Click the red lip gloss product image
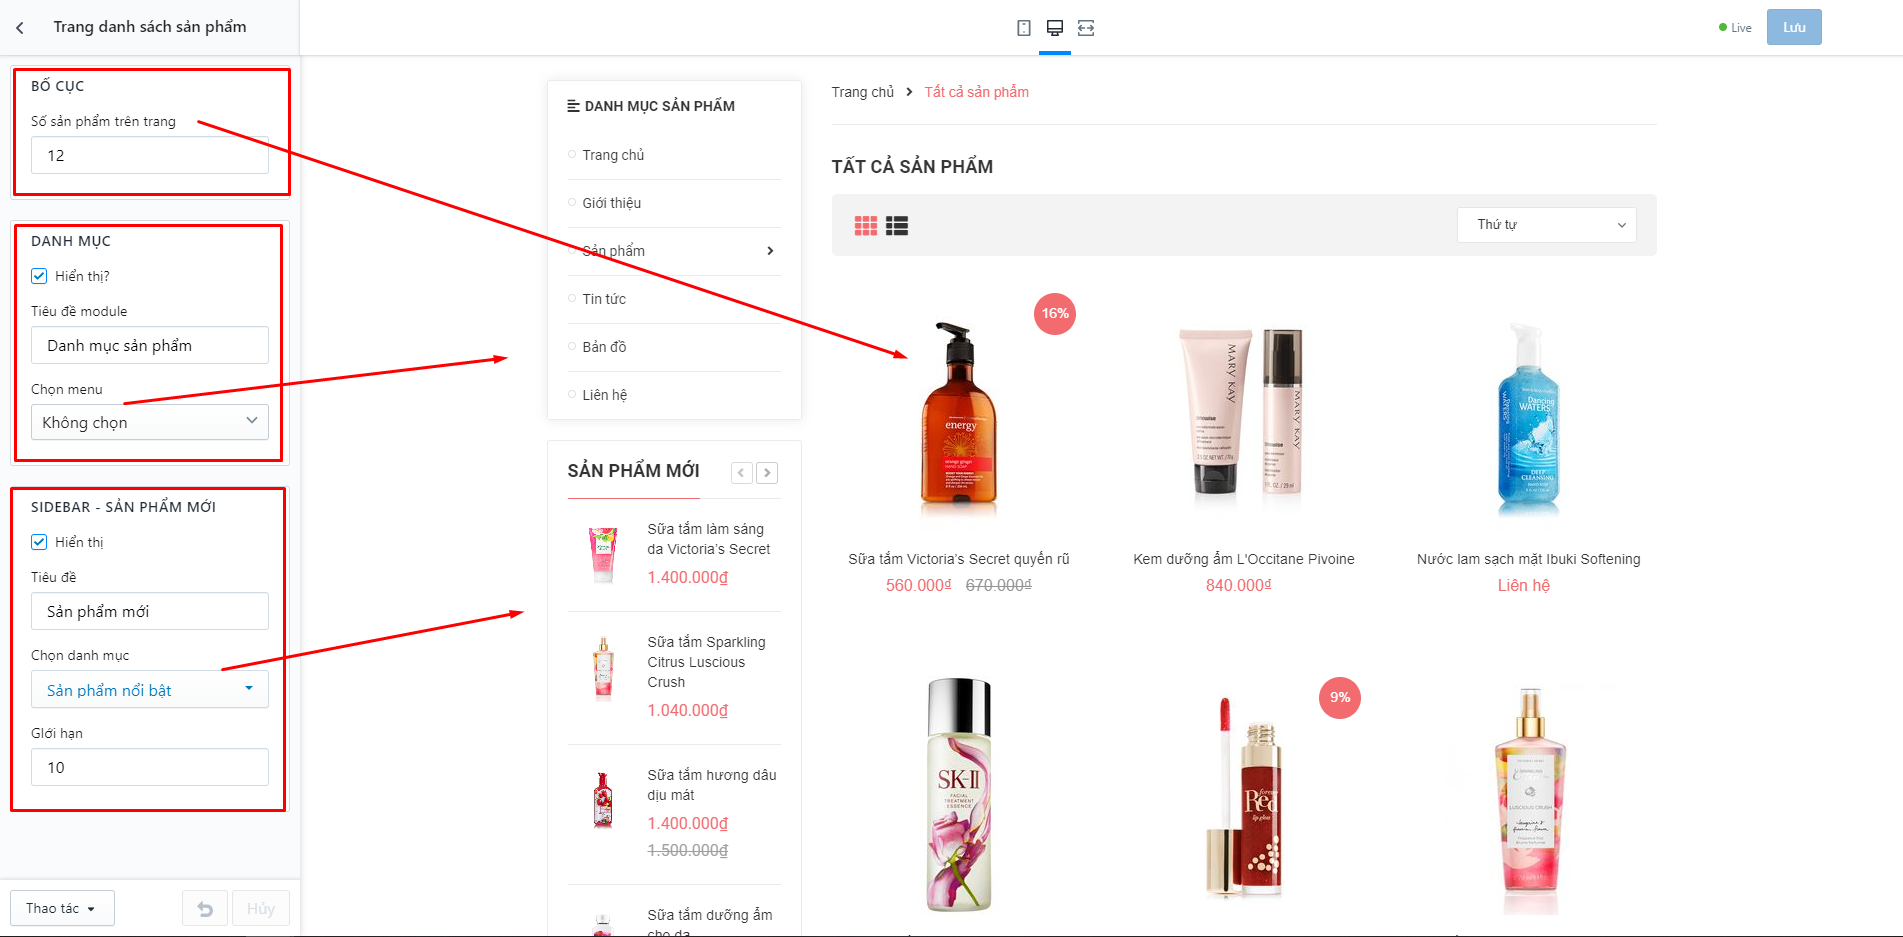Viewport: 1903px width, 937px height. click(x=1244, y=797)
